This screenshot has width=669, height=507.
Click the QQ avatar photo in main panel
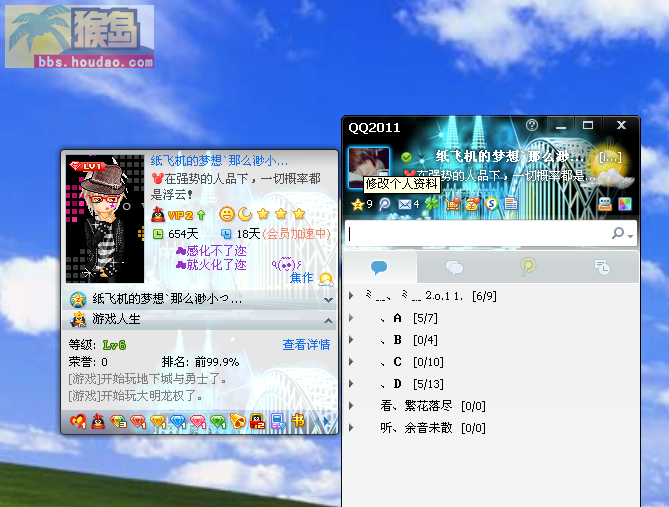pos(369,168)
